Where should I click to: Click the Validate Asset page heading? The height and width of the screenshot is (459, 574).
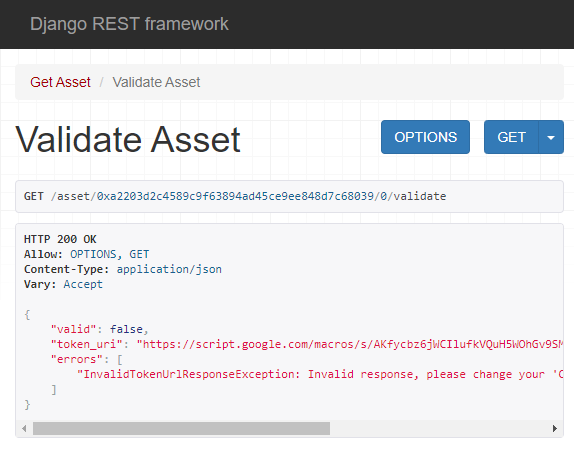128,139
